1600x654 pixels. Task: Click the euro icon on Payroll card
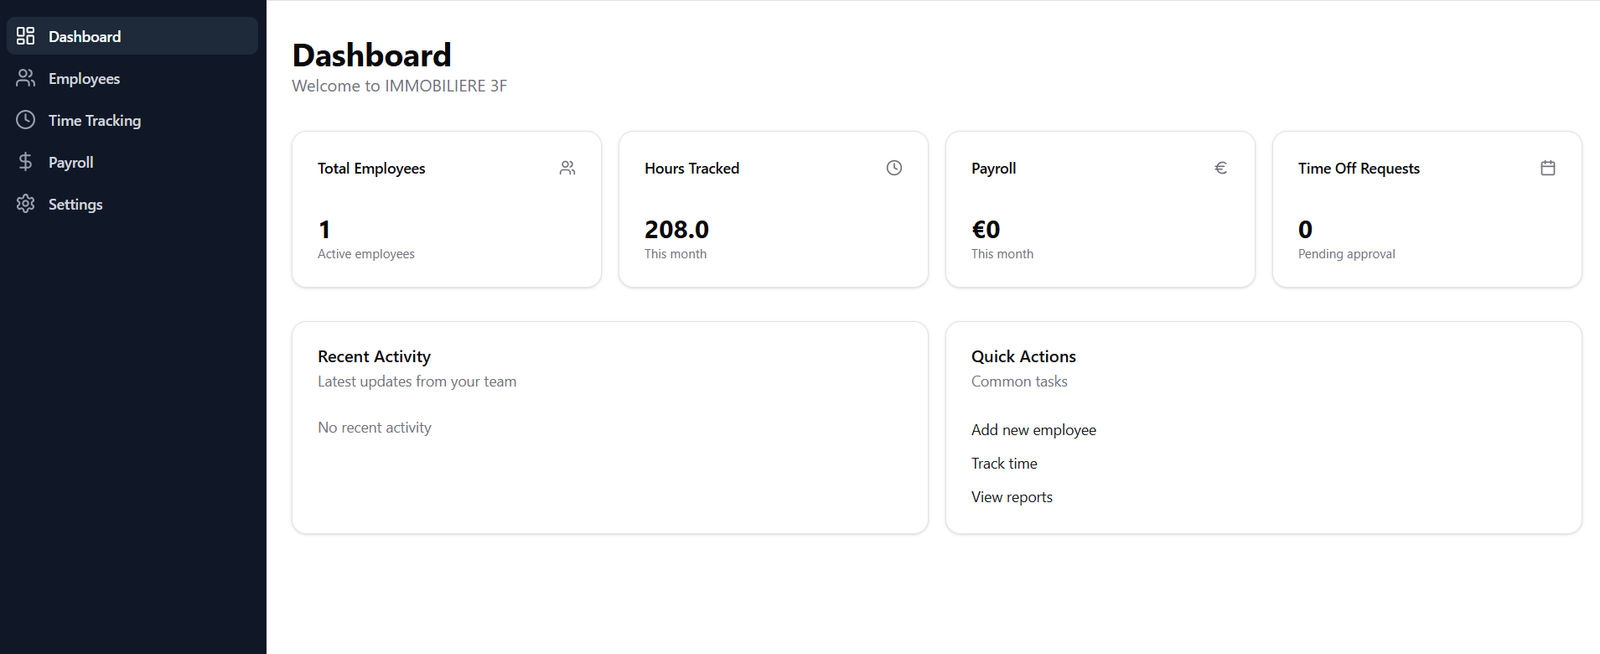pos(1220,168)
